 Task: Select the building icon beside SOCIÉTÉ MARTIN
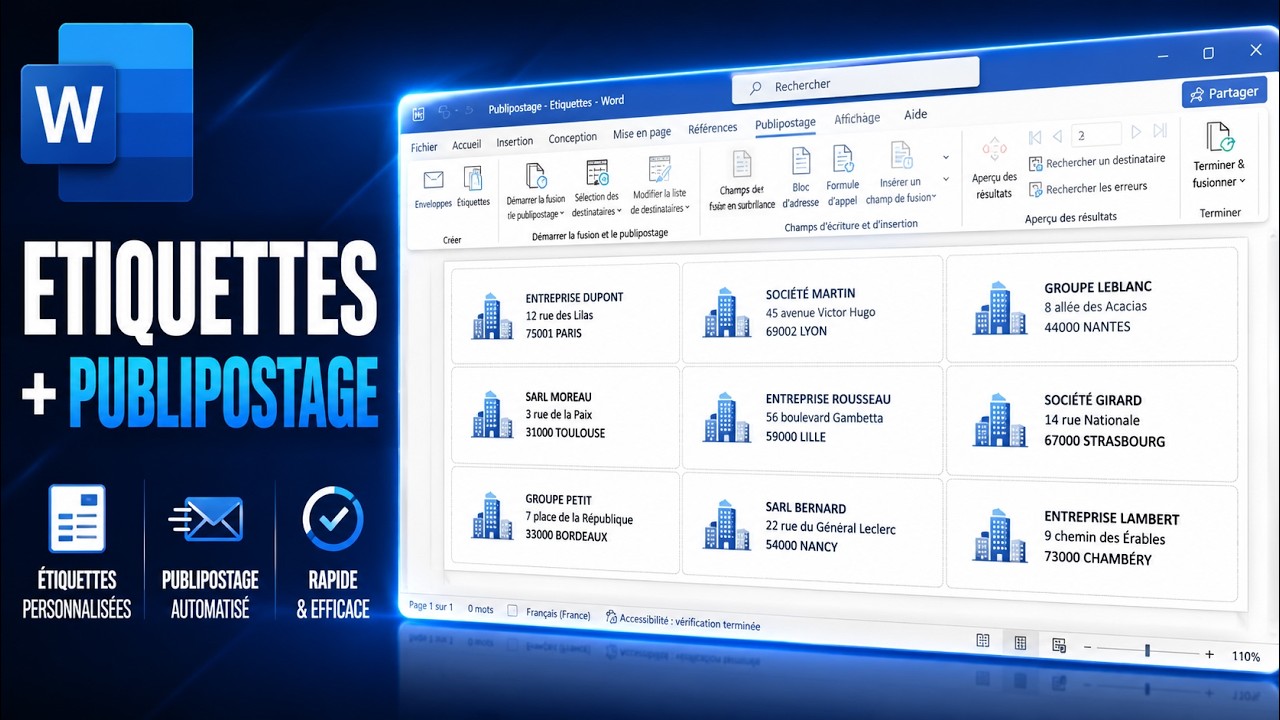tap(727, 311)
